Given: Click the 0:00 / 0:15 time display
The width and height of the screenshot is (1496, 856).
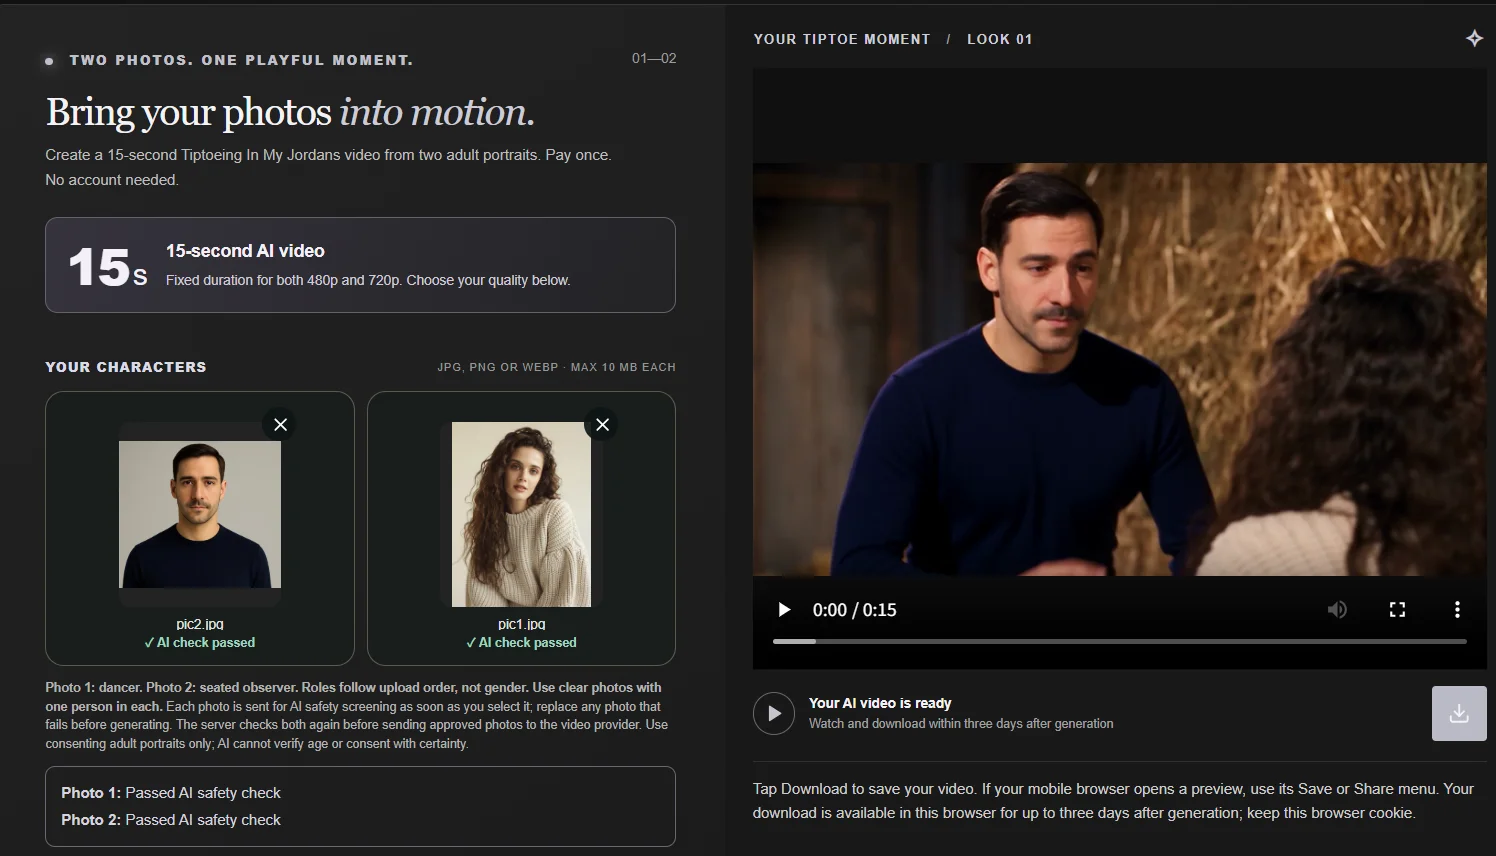Looking at the screenshot, I should [855, 610].
